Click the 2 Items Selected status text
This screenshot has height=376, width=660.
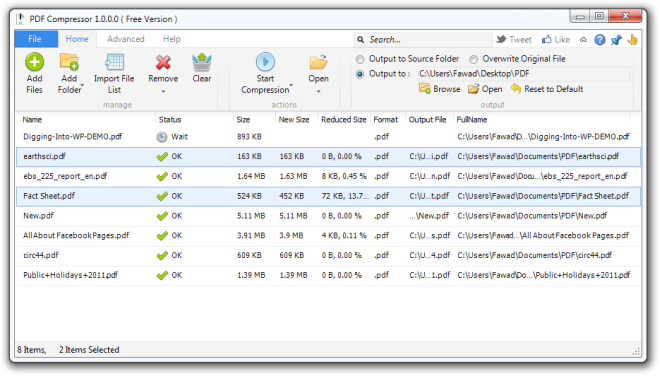pos(89,350)
